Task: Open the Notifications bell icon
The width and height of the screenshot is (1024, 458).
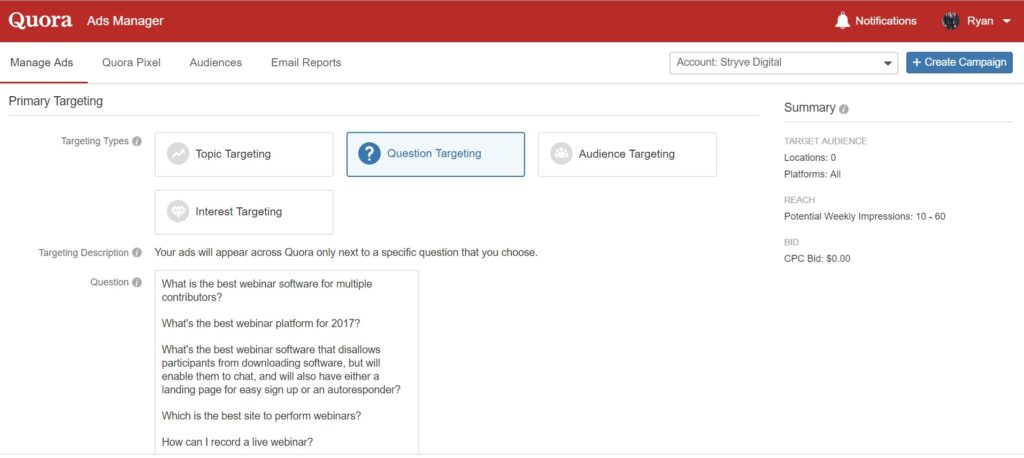Action: (x=842, y=21)
